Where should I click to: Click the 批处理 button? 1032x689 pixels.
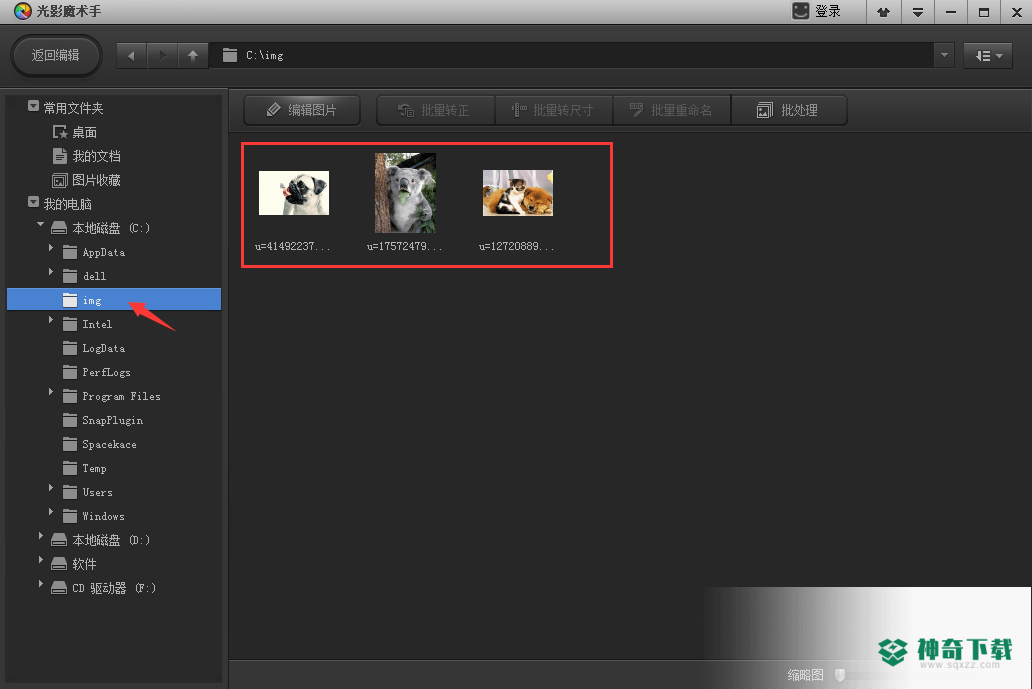click(788, 110)
